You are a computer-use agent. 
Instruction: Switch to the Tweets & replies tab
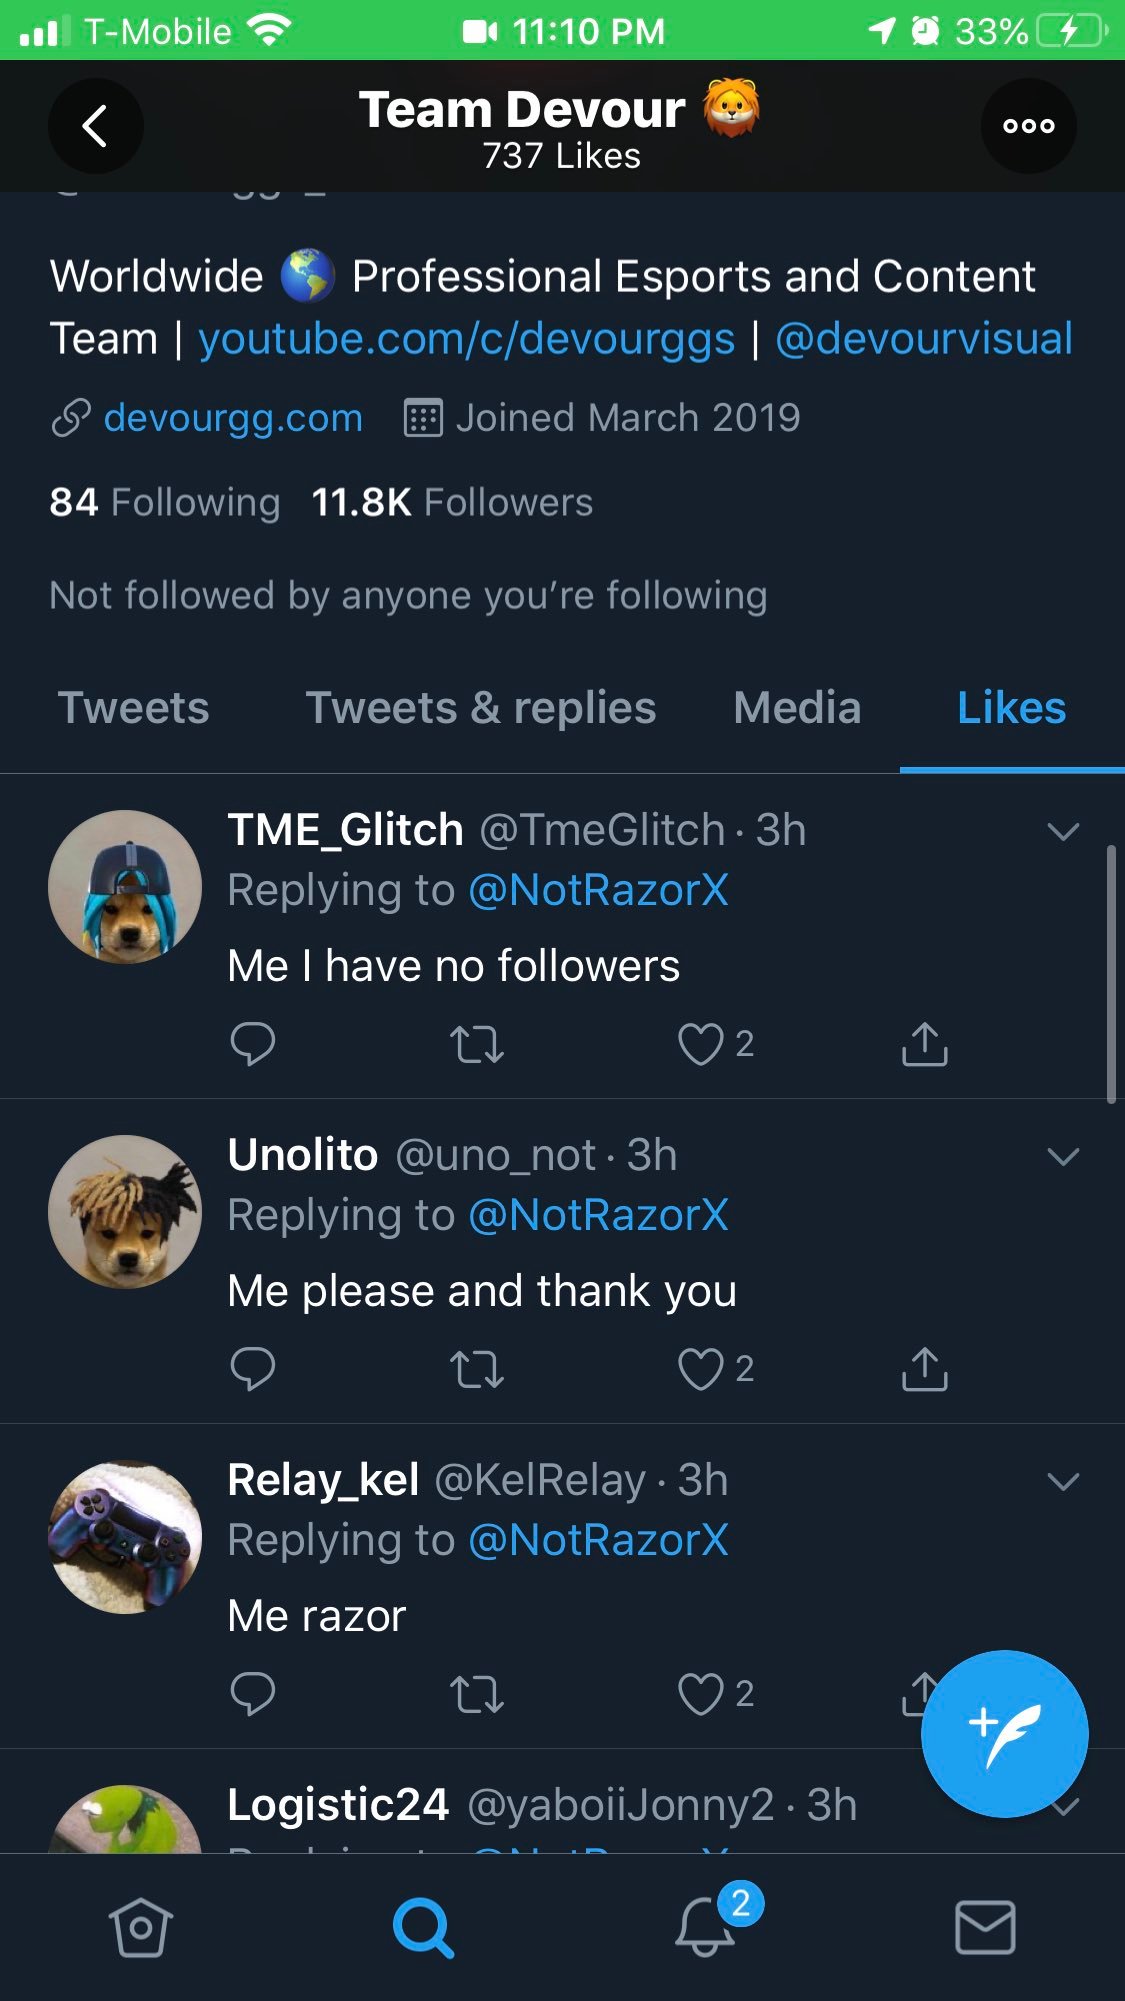[480, 708]
